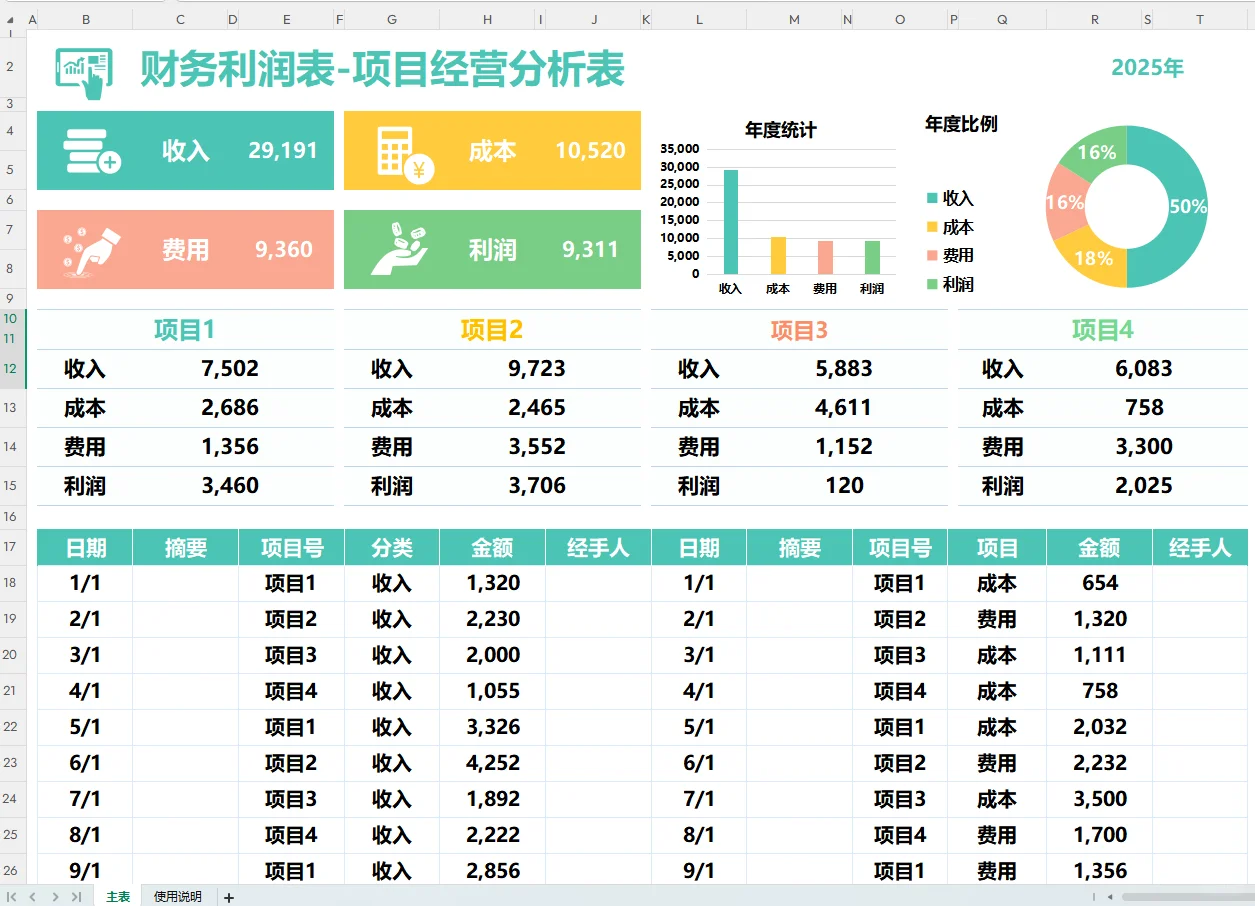Select row header 17
Viewport: 1255px width, 906px height.
pyautogui.click(x=13, y=547)
